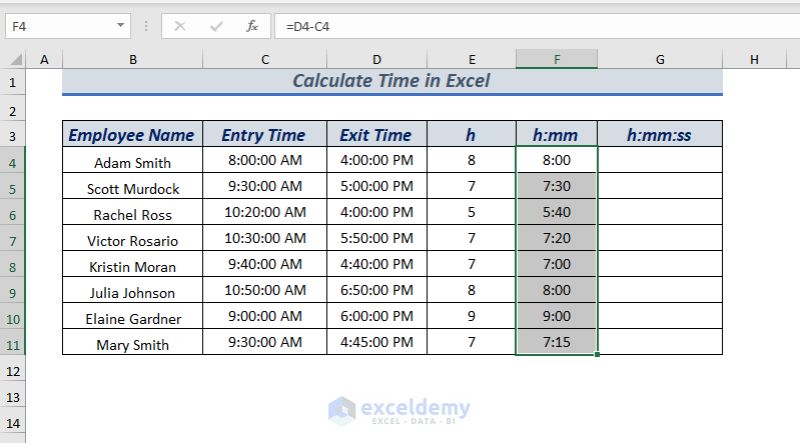The height and width of the screenshot is (443, 800).
Task: Click the '6:00:00 PM' exit time cell
Action: [x=377, y=316]
